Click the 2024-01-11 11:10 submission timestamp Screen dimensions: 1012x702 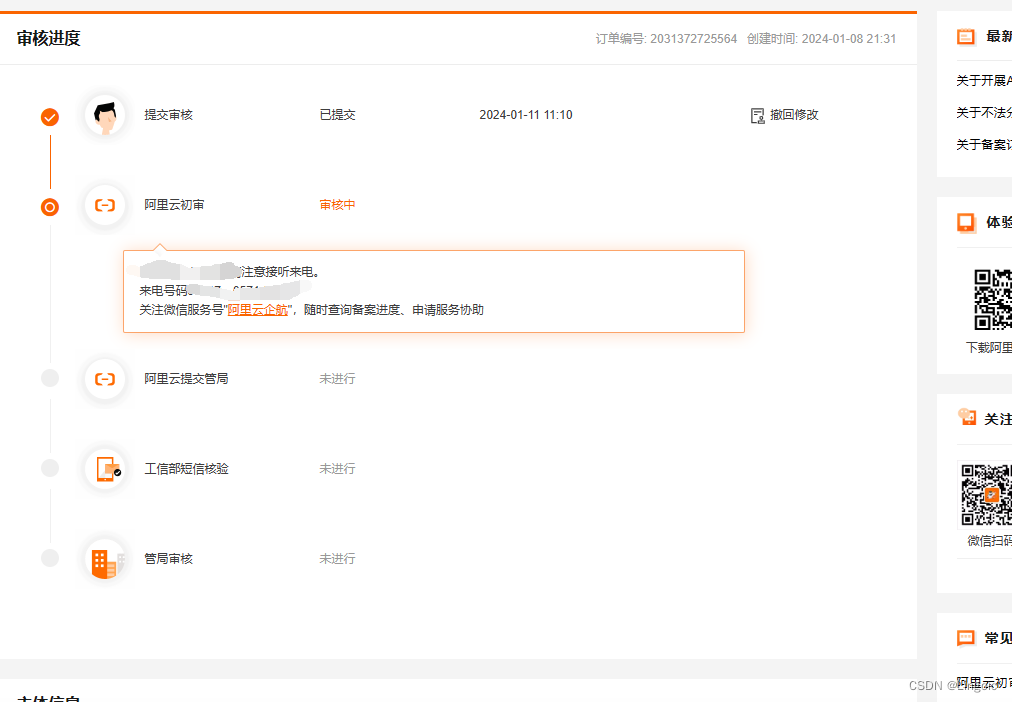point(526,115)
